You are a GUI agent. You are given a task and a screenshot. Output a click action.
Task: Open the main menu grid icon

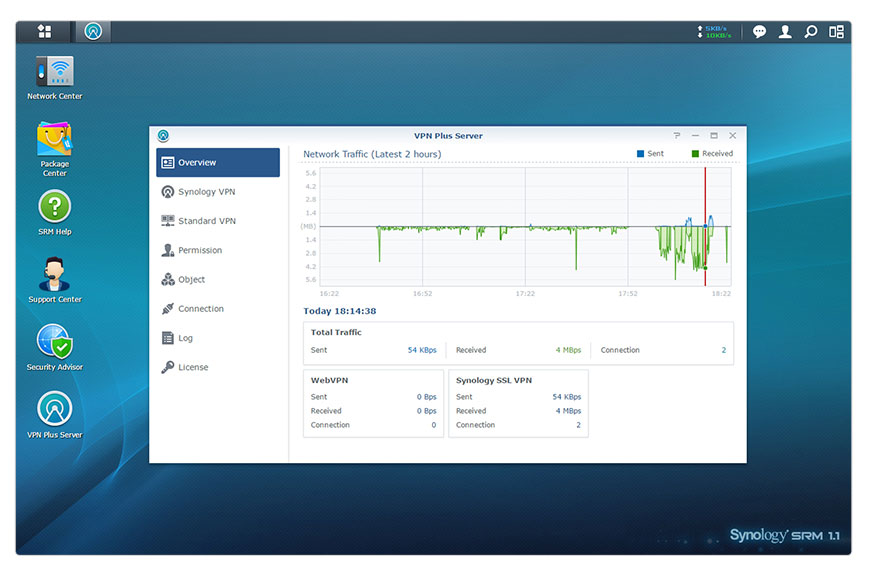(44, 32)
